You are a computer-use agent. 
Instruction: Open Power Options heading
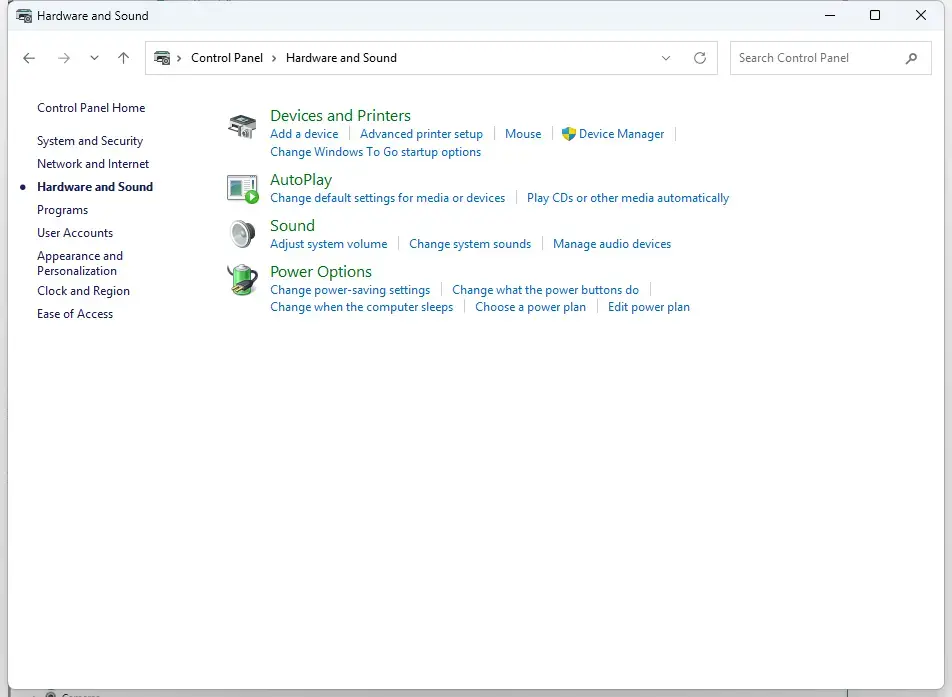[x=321, y=271]
